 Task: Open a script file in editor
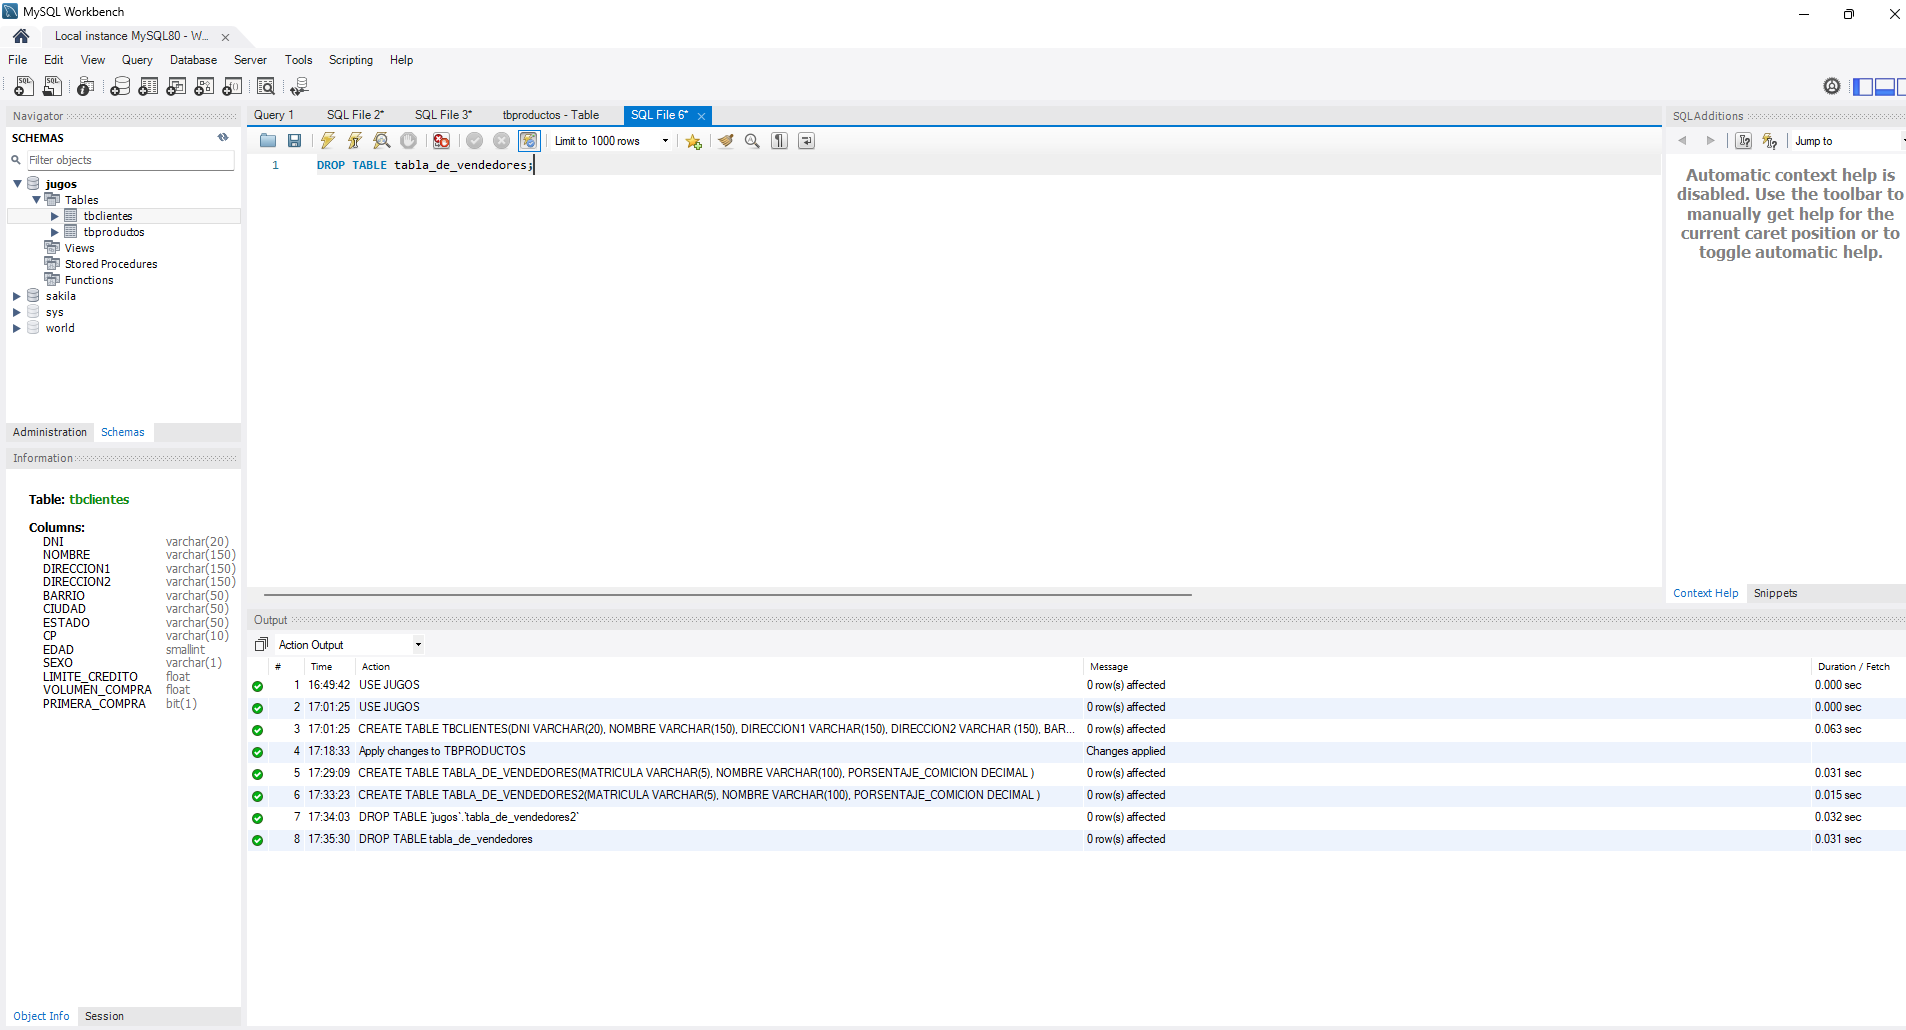(x=268, y=141)
